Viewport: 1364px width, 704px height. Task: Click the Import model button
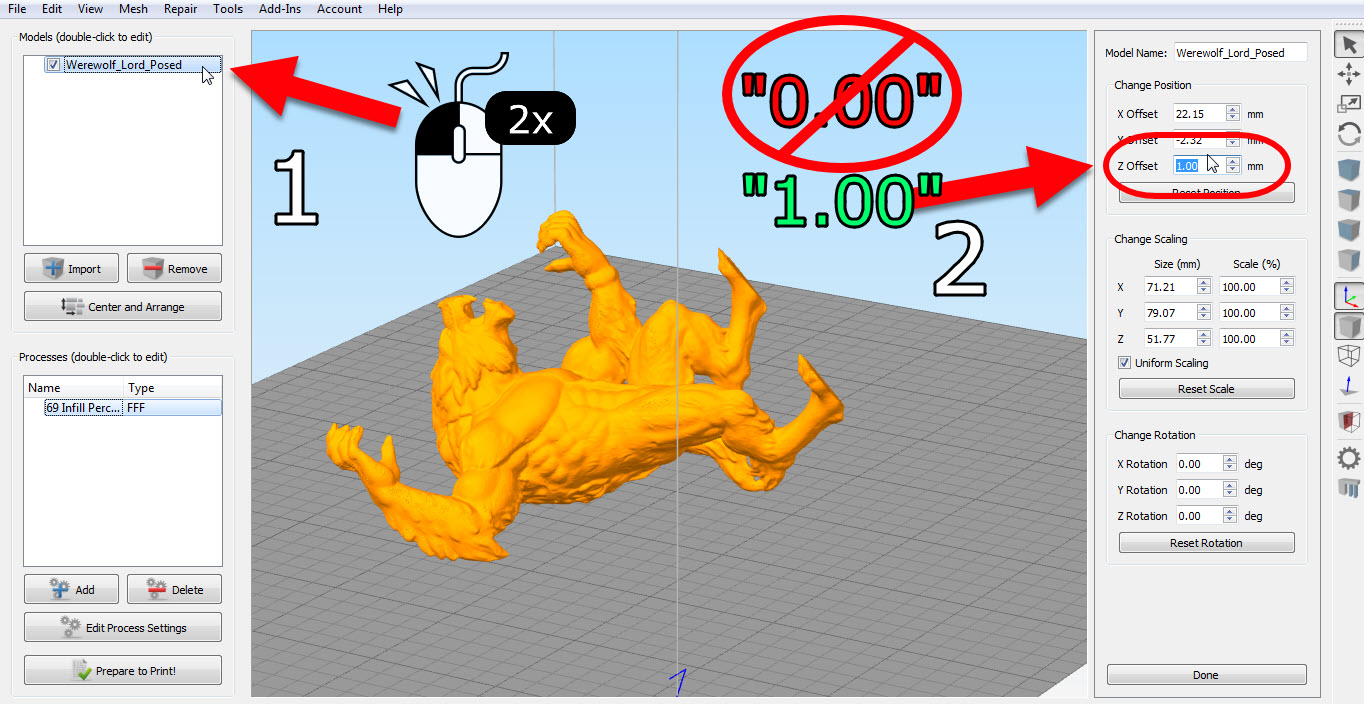click(71, 269)
